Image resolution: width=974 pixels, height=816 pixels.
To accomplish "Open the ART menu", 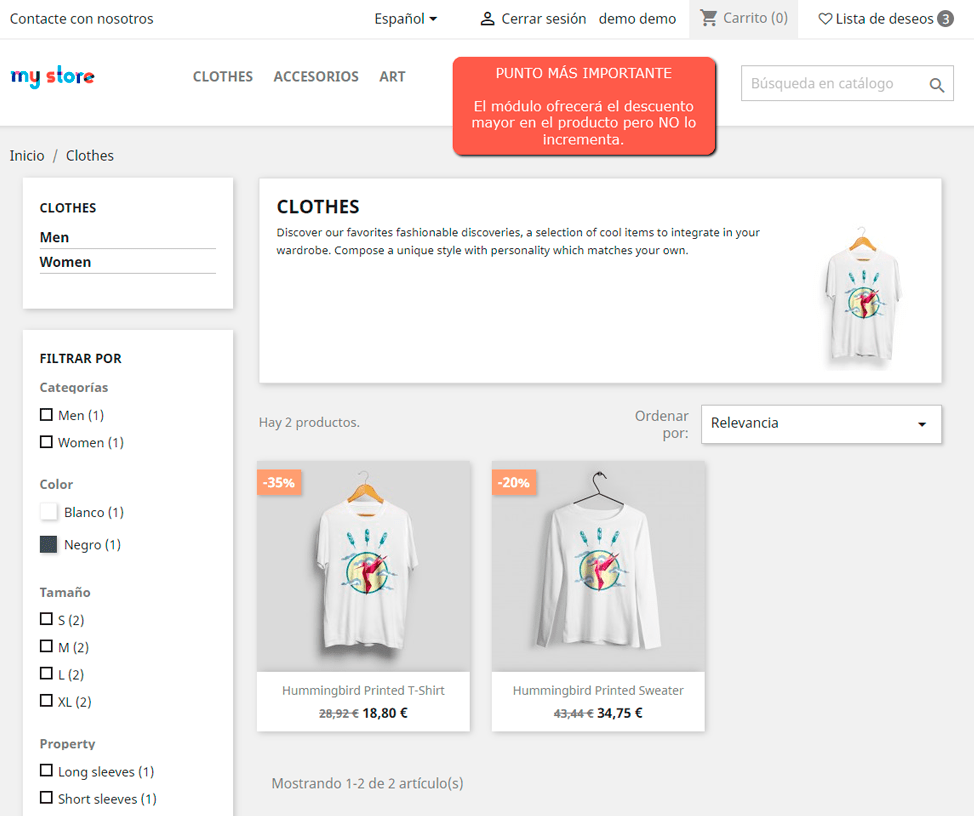I will point(392,77).
